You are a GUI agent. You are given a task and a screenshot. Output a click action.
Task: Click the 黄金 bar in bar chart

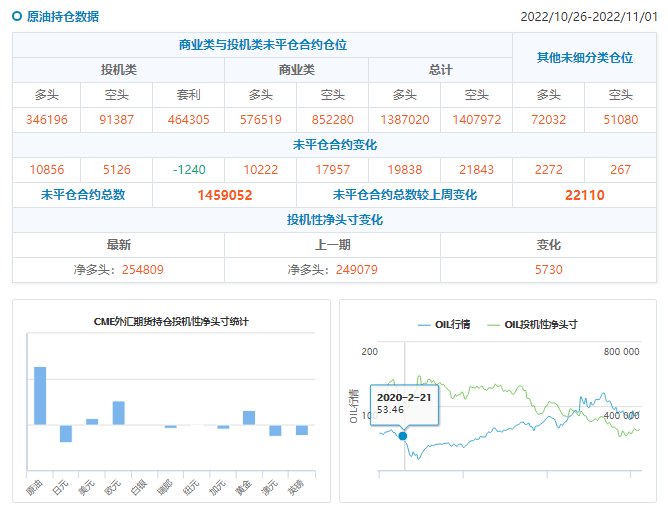coord(249,418)
